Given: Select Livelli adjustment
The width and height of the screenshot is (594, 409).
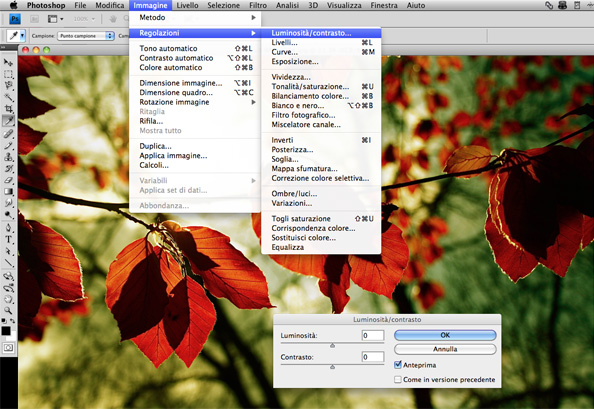Looking at the screenshot, I should click(321, 43).
